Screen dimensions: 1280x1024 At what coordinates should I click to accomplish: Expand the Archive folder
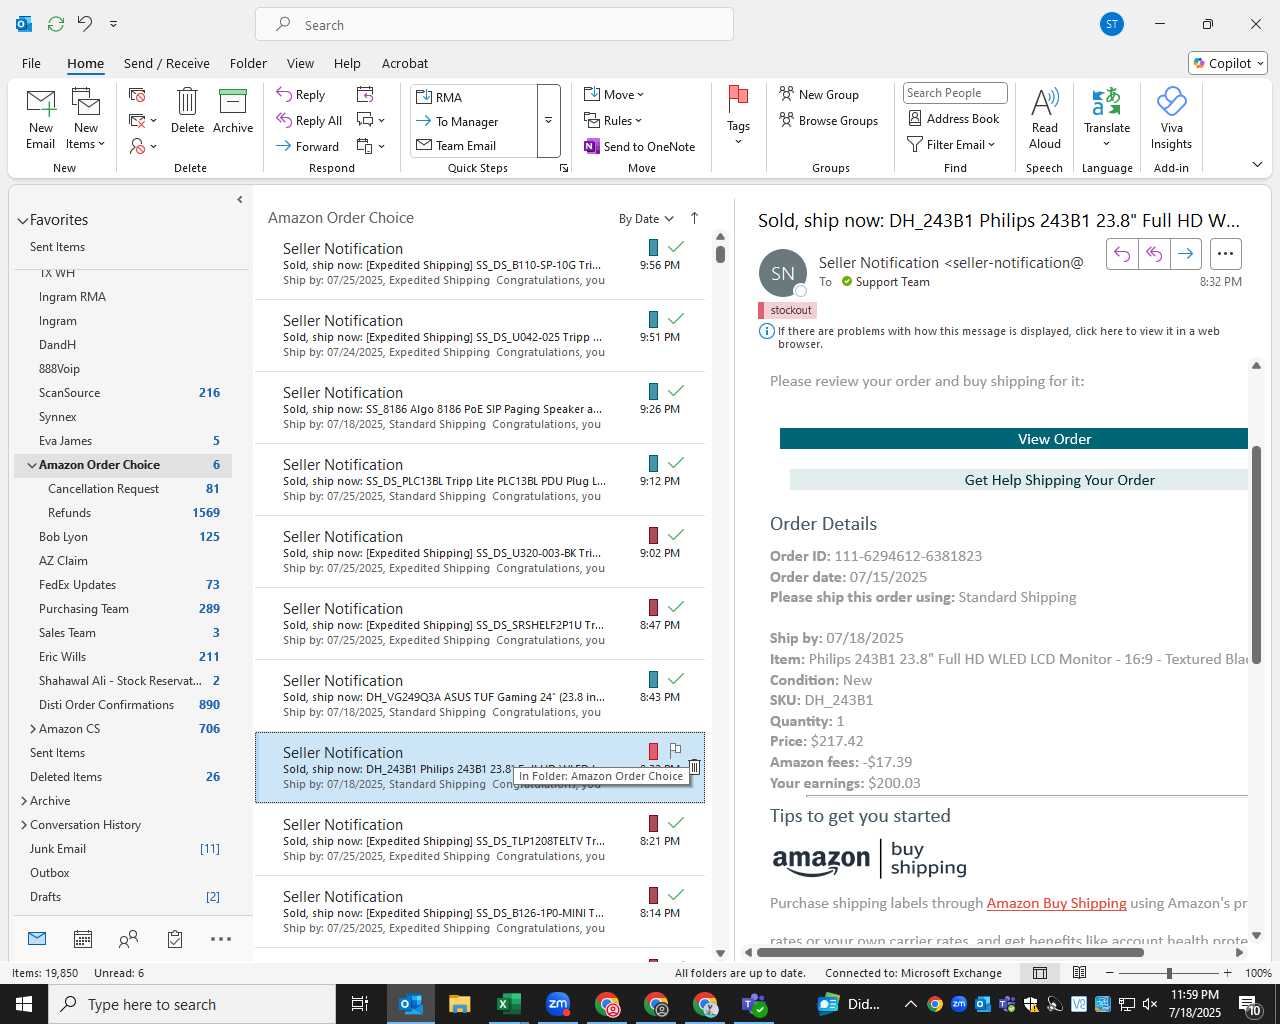24,801
